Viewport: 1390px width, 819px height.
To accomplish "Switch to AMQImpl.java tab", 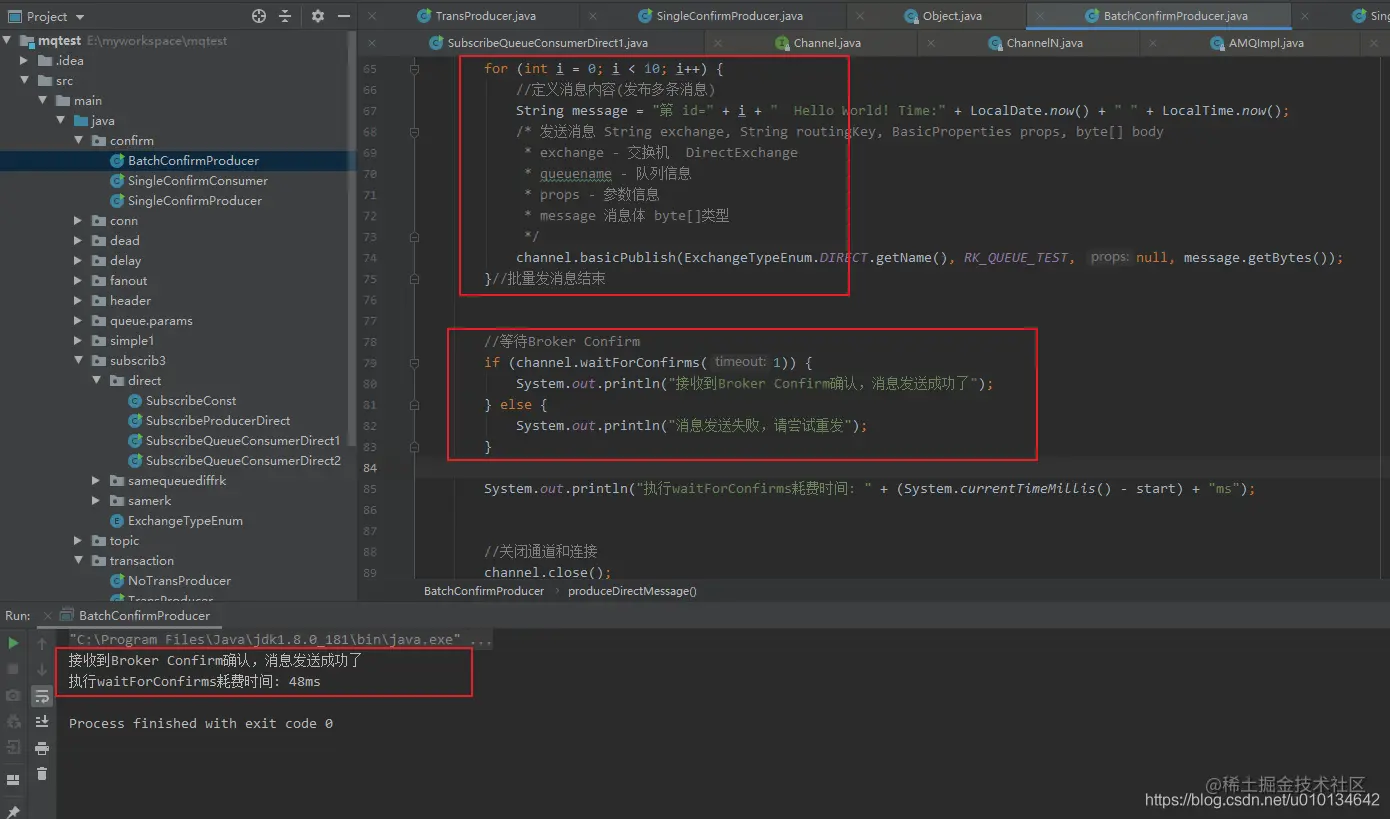I will pyautogui.click(x=1257, y=43).
